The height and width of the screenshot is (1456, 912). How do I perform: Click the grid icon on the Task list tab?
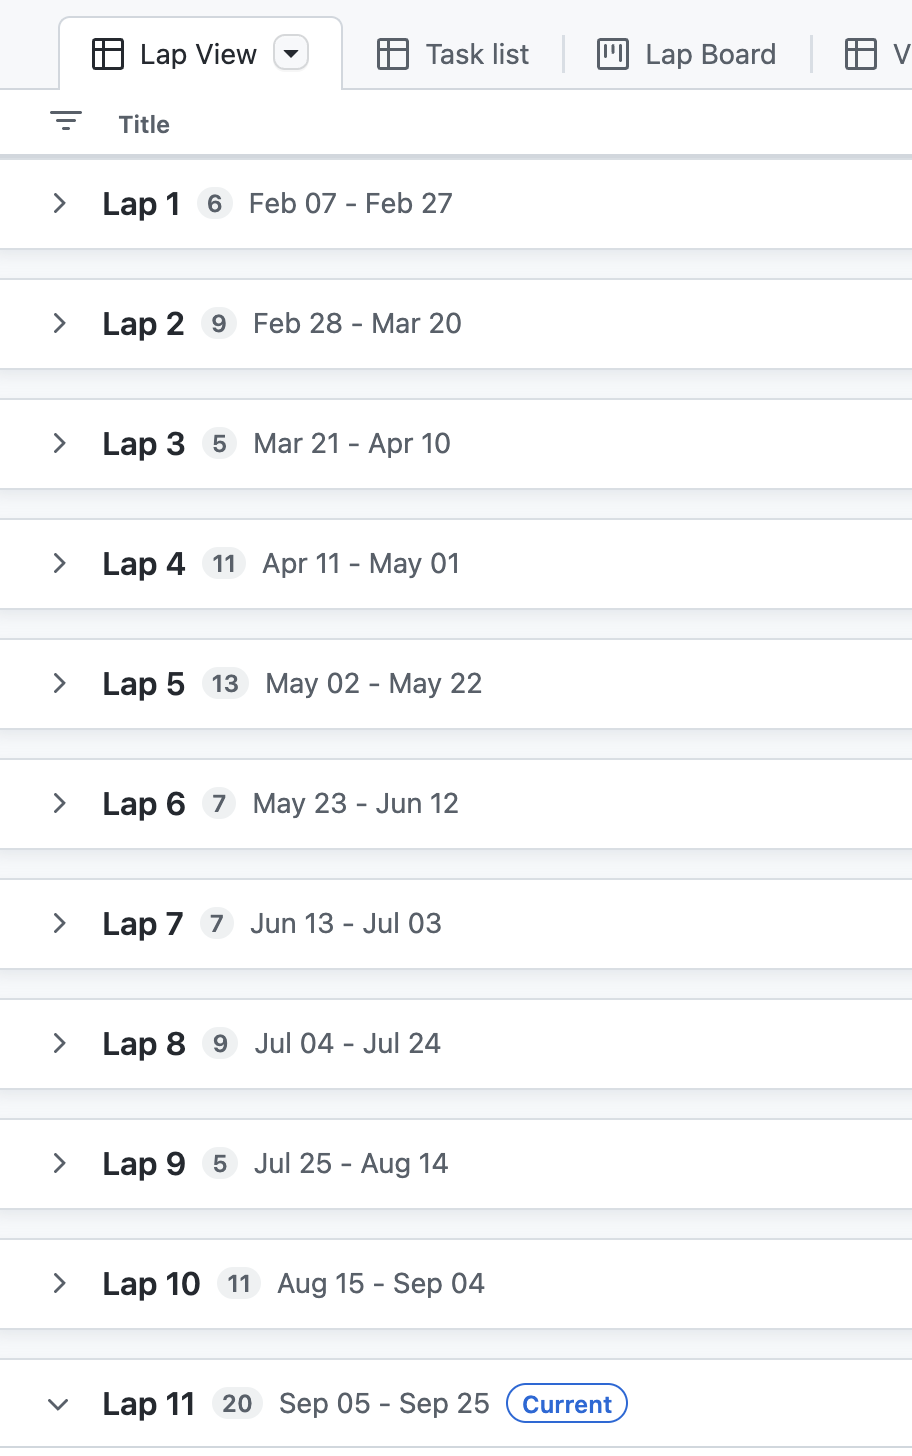tap(392, 54)
